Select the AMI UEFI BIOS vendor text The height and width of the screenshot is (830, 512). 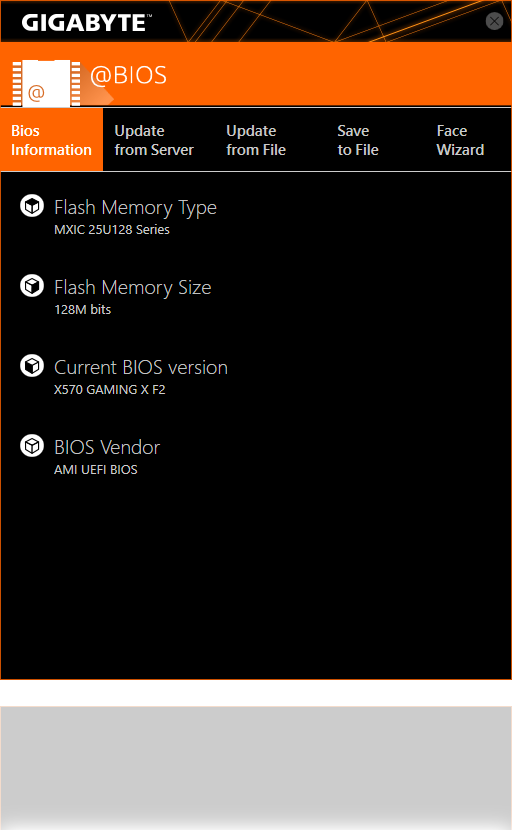(96, 470)
